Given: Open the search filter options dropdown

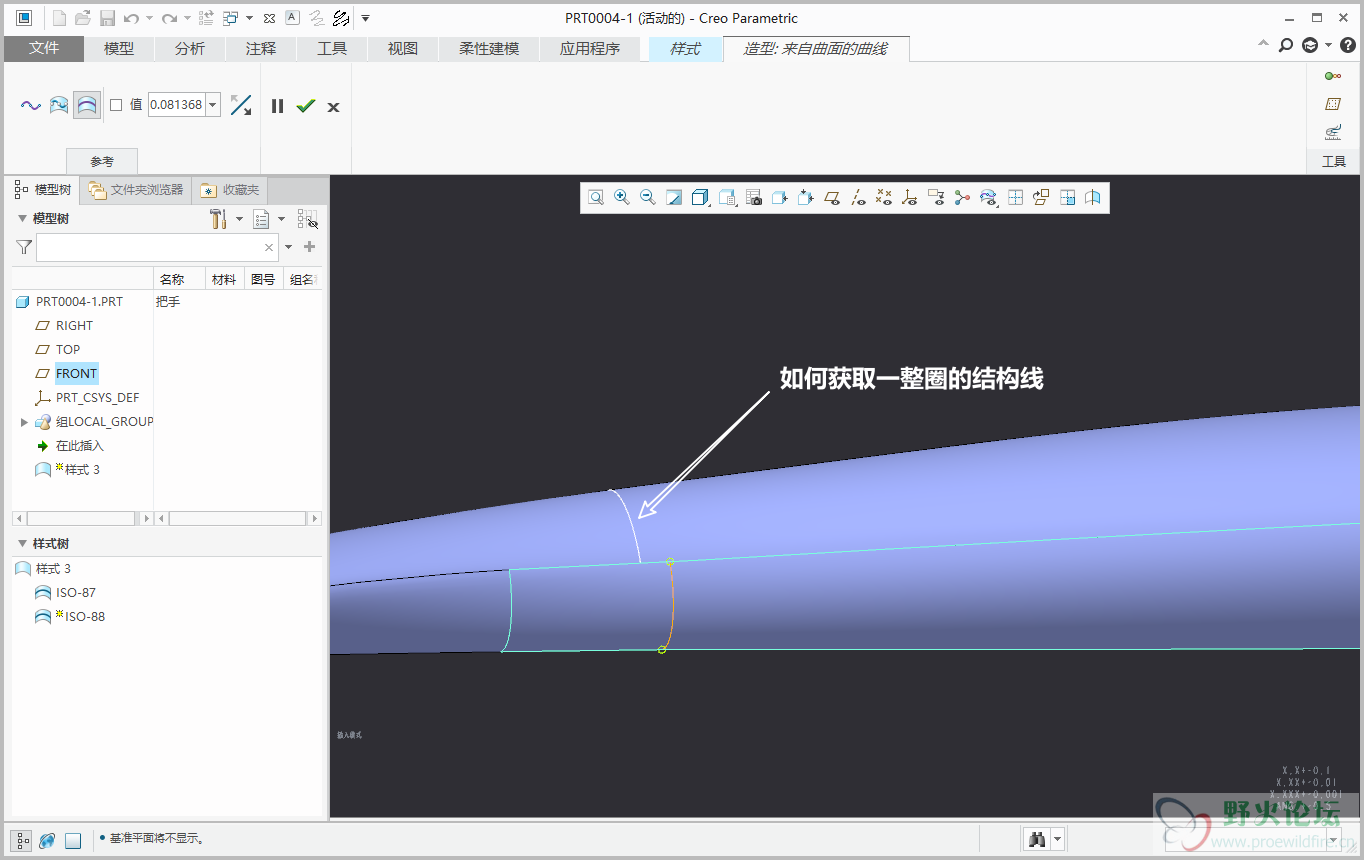Looking at the screenshot, I should [x=289, y=247].
